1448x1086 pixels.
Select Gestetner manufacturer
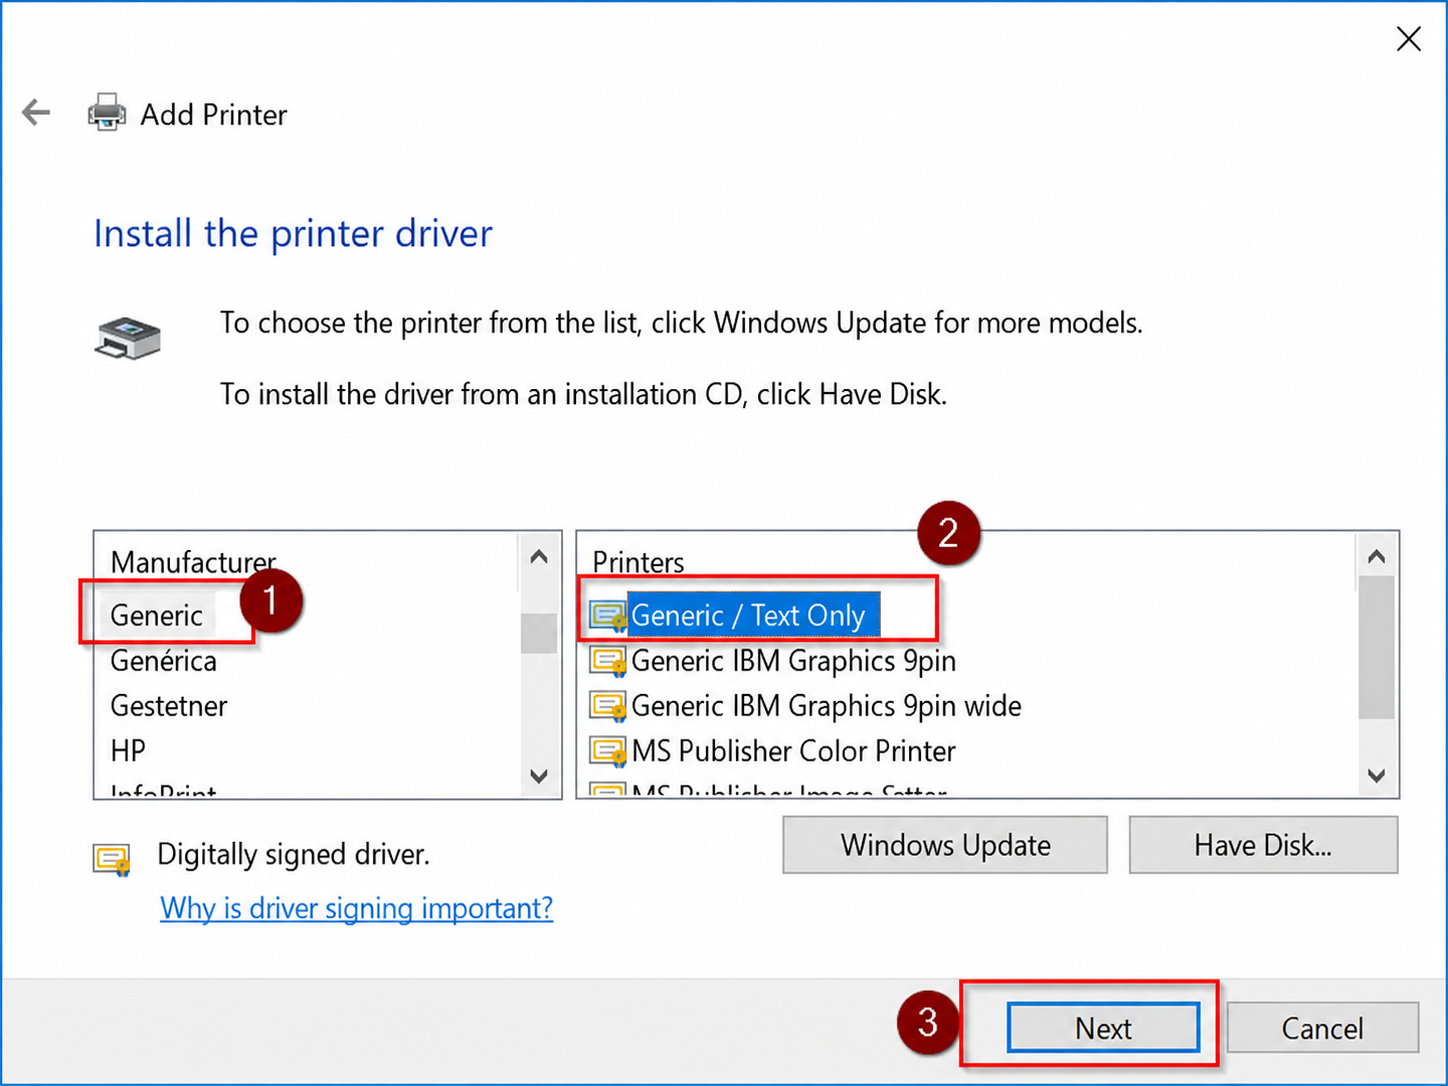(169, 706)
